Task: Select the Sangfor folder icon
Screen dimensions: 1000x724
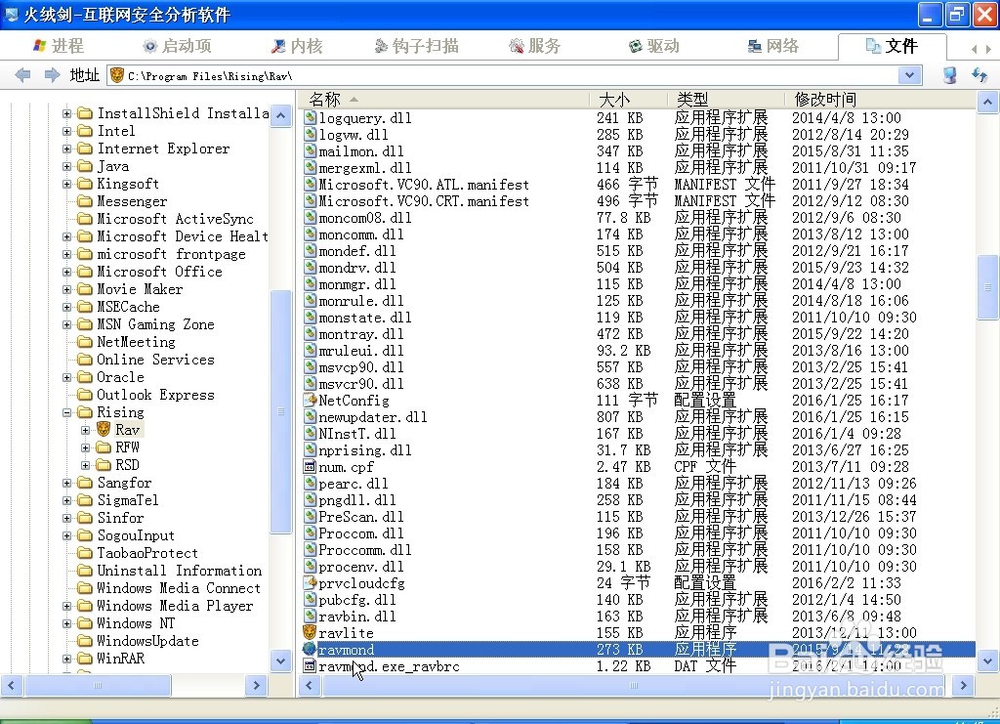Action: tap(85, 483)
